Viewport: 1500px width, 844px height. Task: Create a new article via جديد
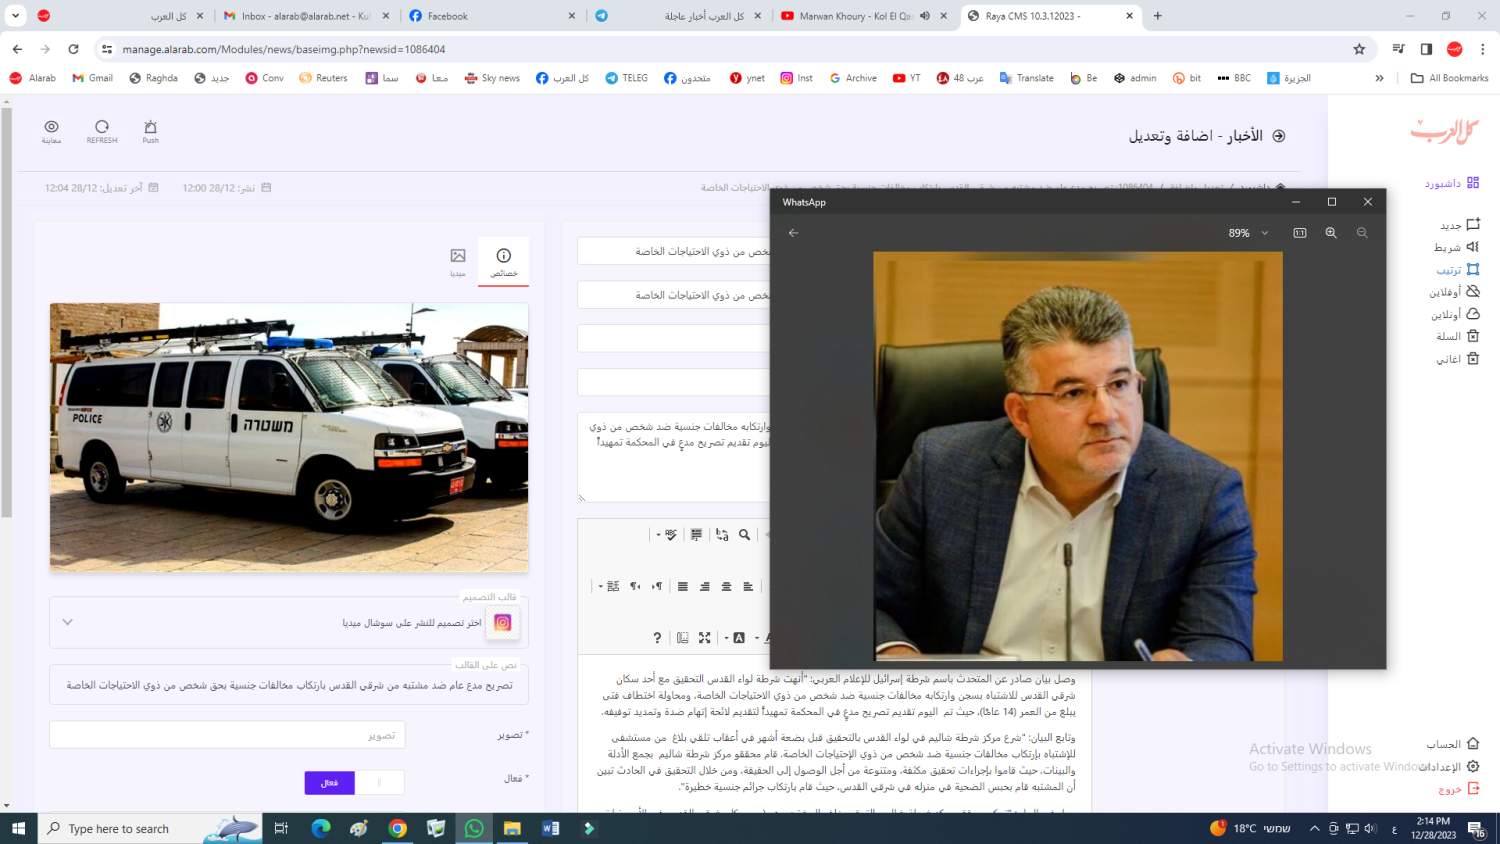click(1459, 225)
